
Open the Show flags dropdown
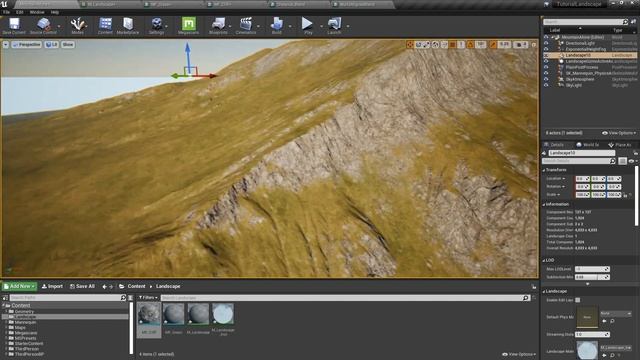coord(68,44)
